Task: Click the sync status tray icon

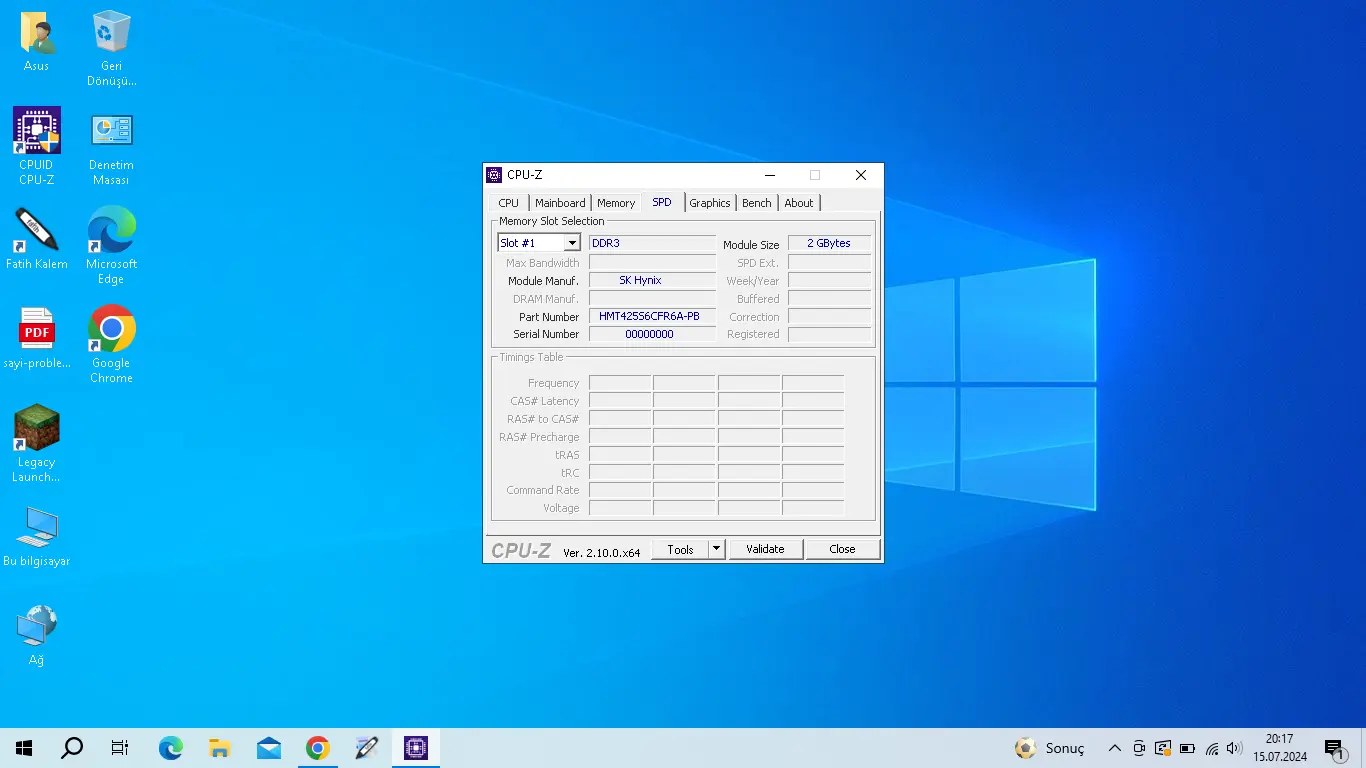Action: click(1163, 748)
